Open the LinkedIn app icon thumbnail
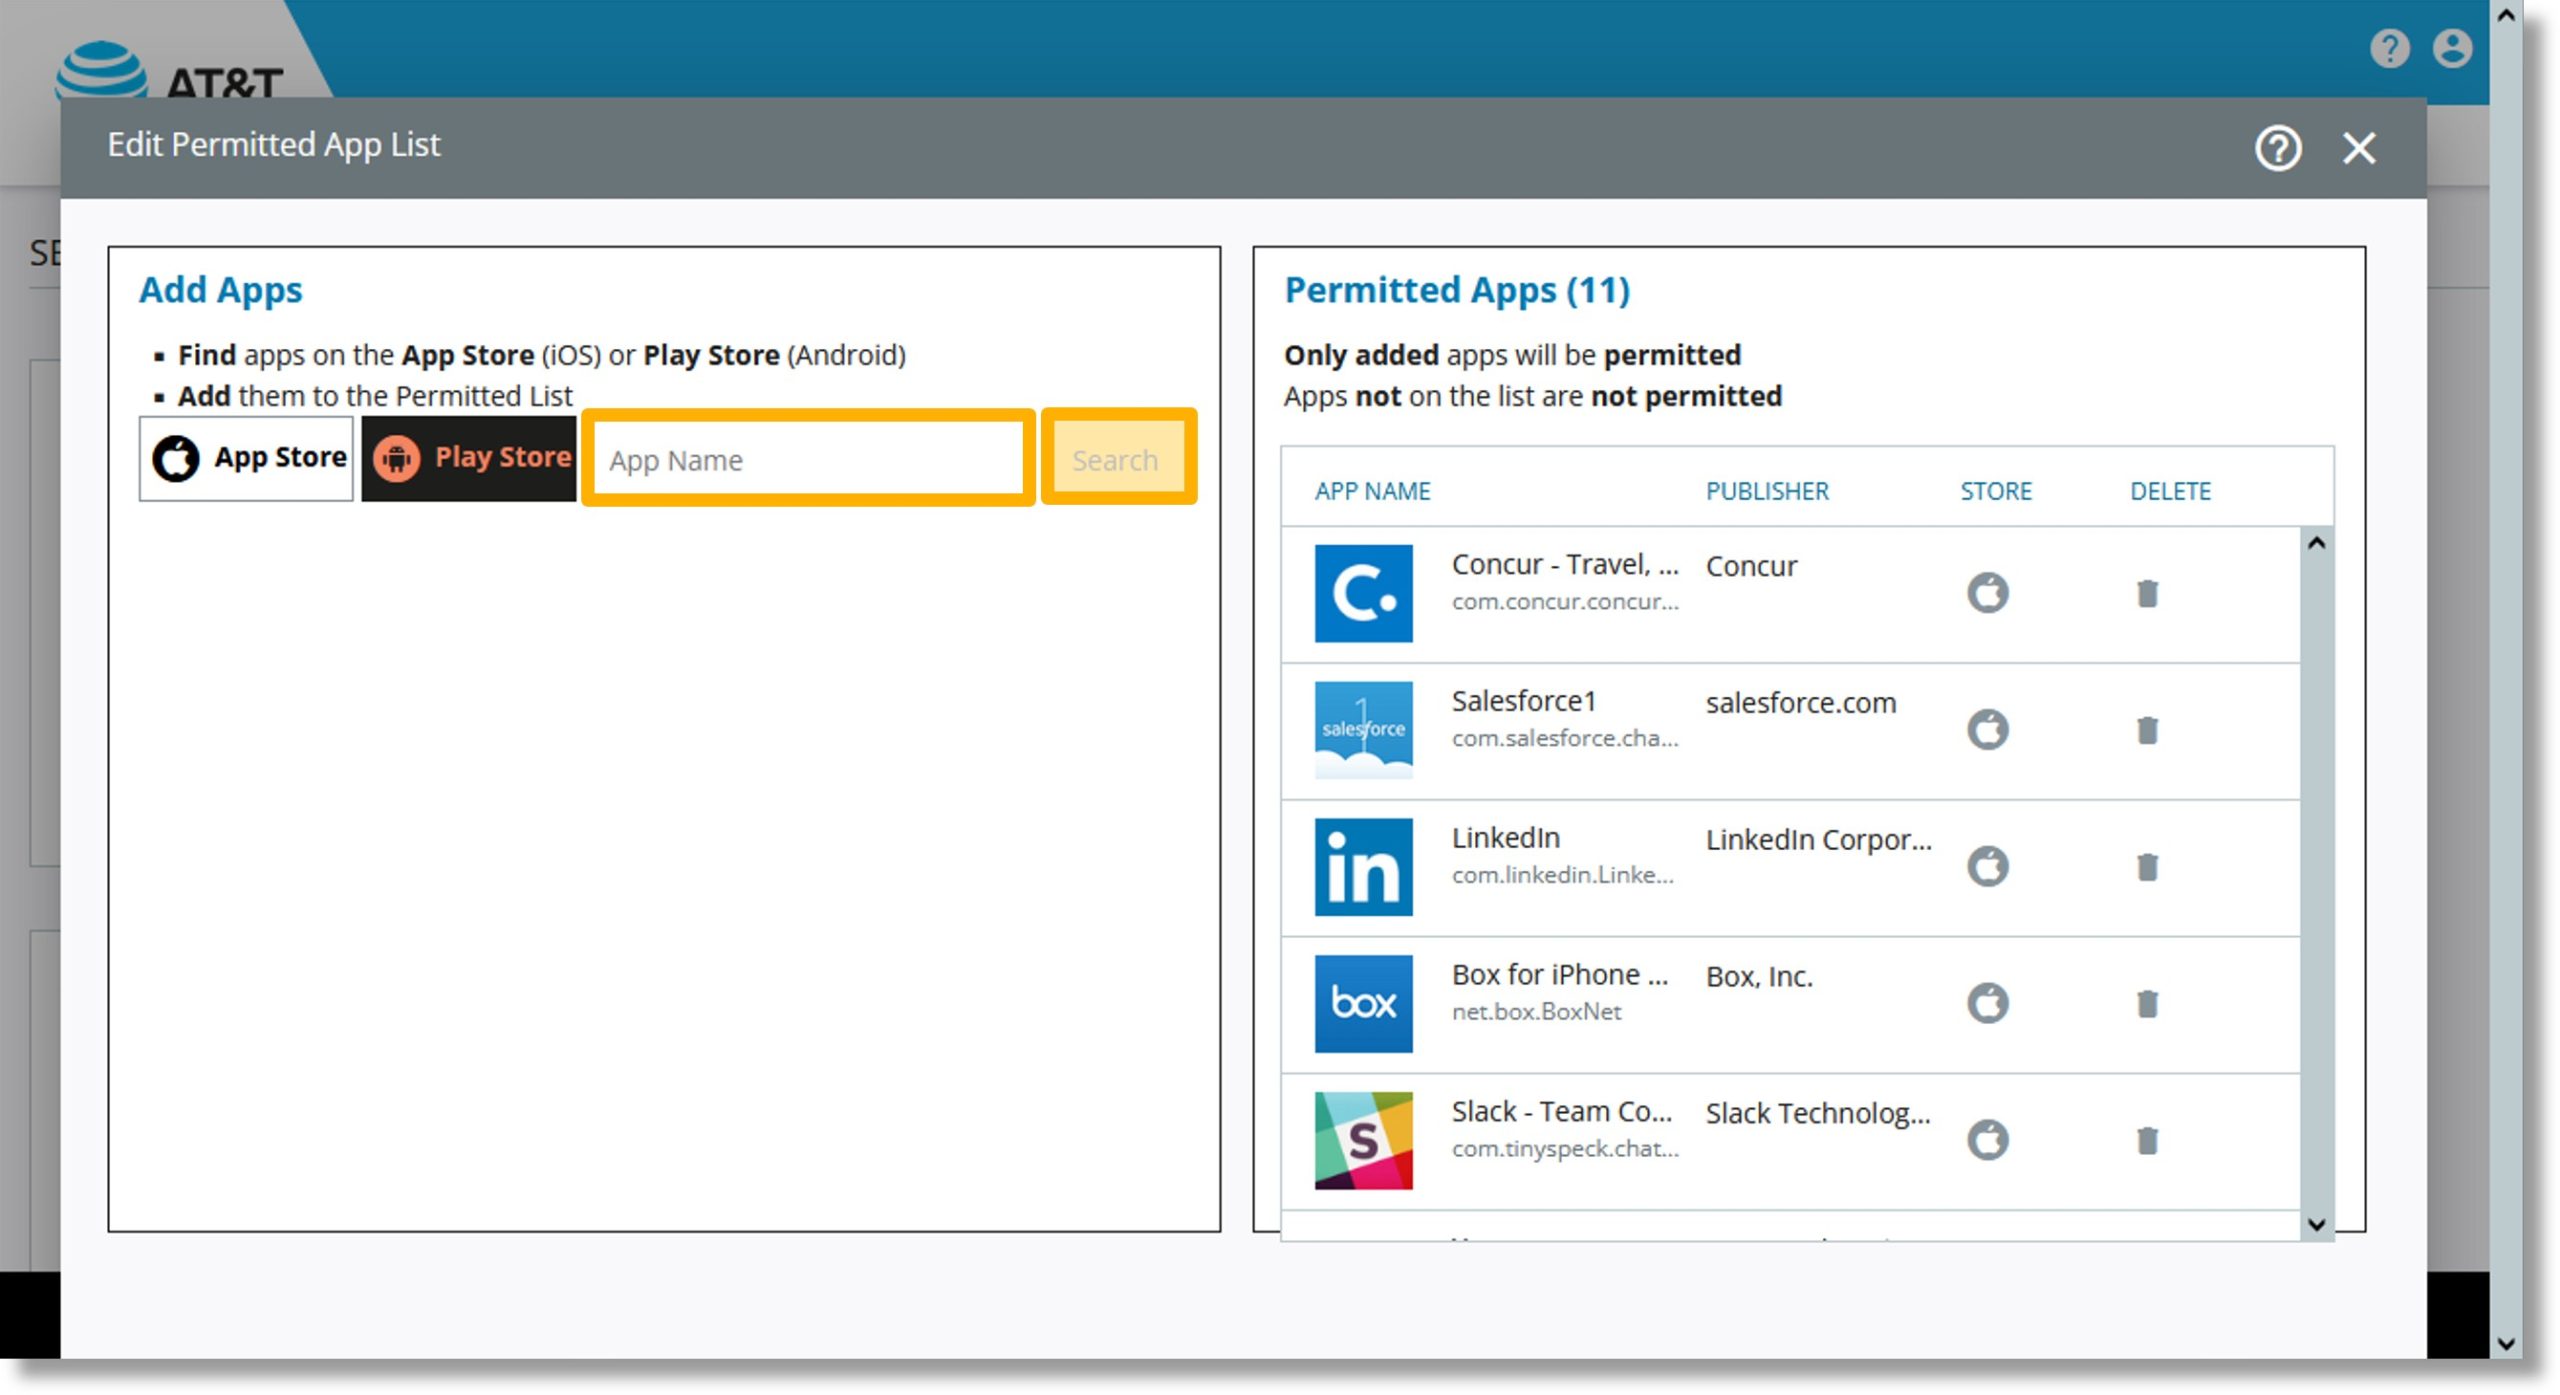 (x=1363, y=867)
